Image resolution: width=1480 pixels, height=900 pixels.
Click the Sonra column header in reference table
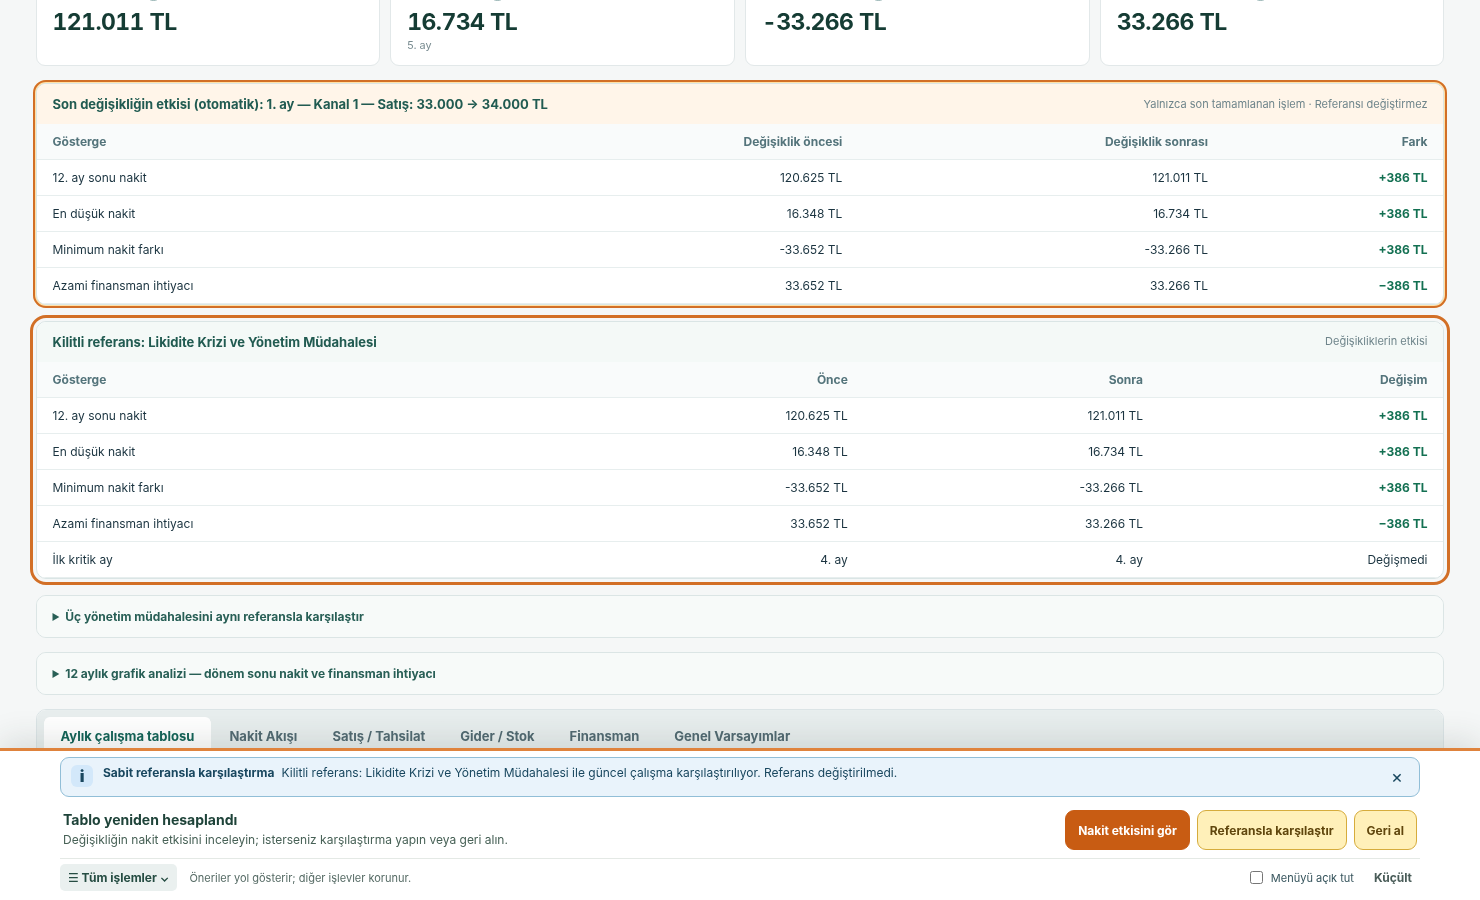(1125, 380)
